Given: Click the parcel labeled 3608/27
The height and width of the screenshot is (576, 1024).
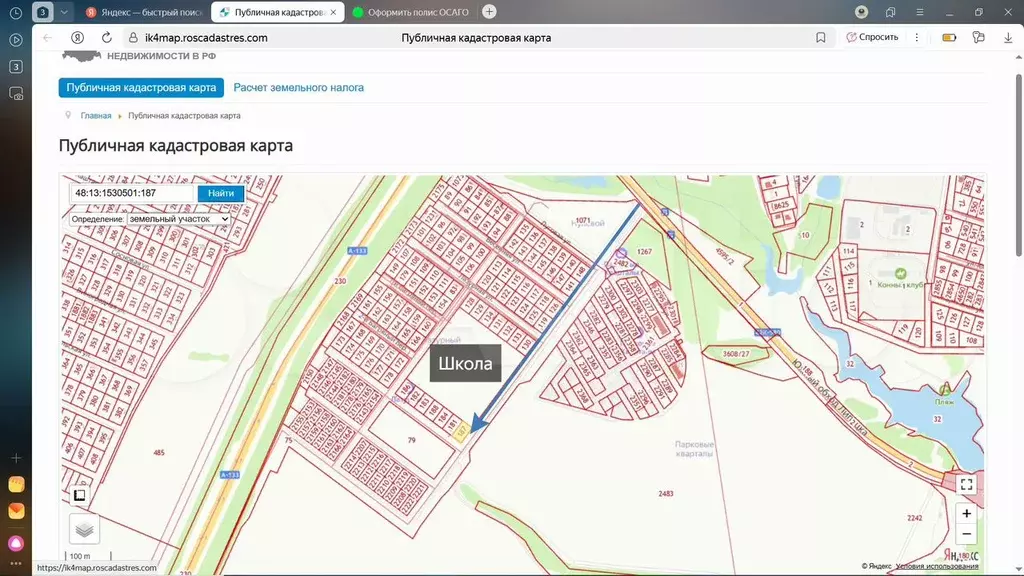Looking at the screenshot, I should 736,354.
